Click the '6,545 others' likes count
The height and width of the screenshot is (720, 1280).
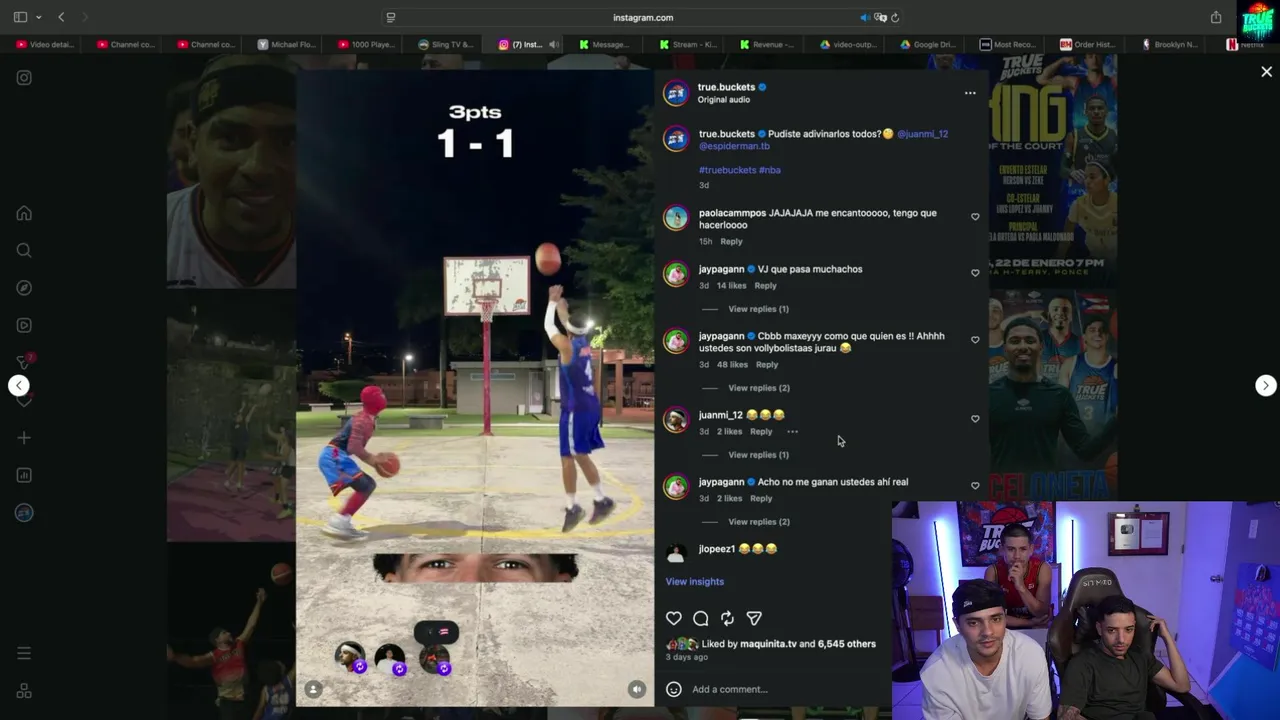point(846,644)
